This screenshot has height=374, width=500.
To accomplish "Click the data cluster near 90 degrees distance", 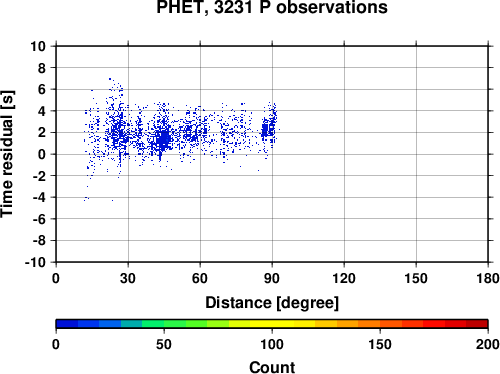I will point(269,128).
